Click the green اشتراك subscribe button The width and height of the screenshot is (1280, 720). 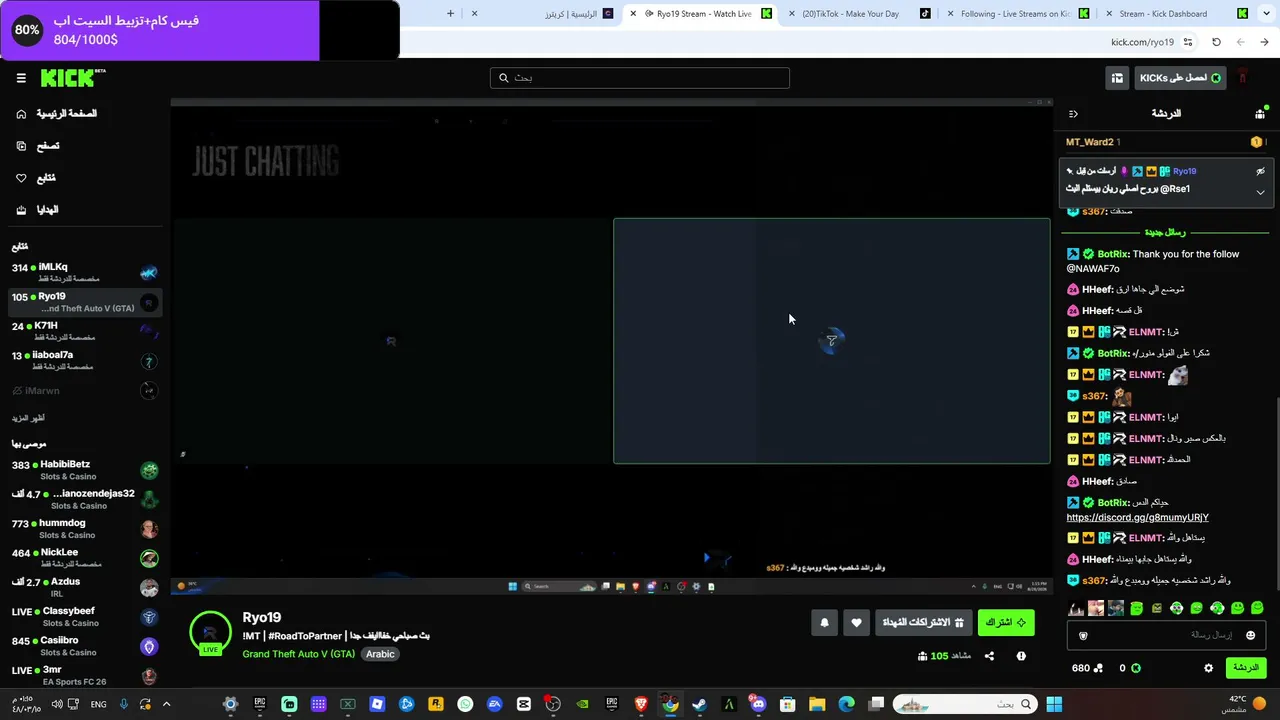tap(1006, 623)
